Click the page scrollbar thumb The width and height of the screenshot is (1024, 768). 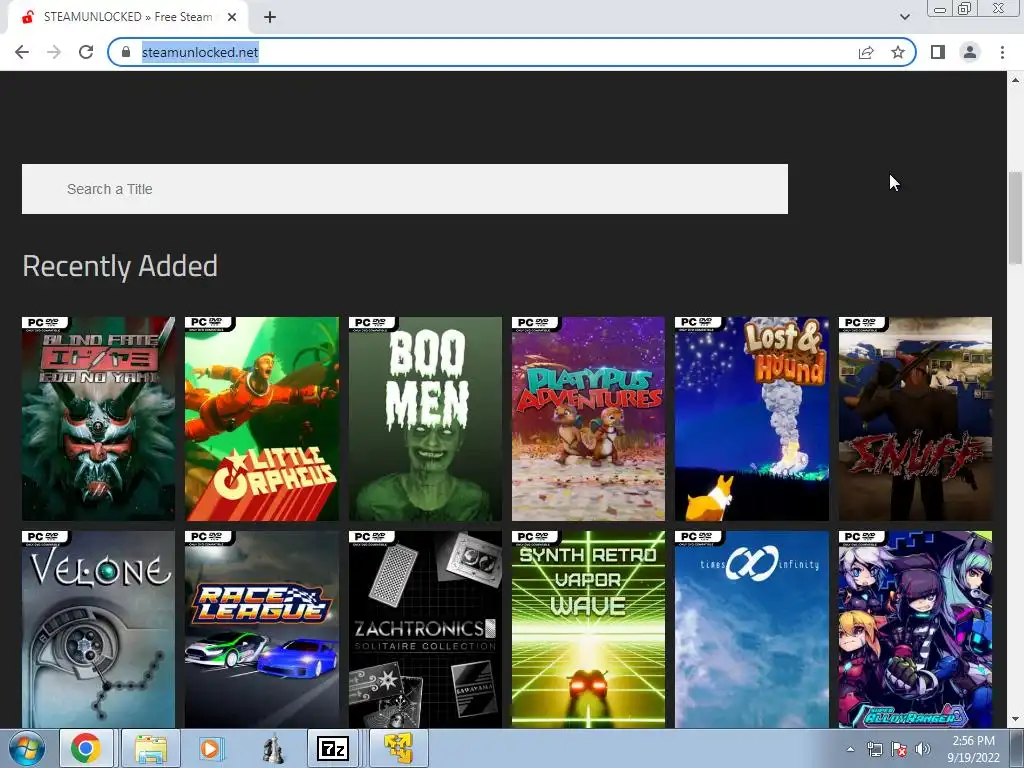[1015, 217]
